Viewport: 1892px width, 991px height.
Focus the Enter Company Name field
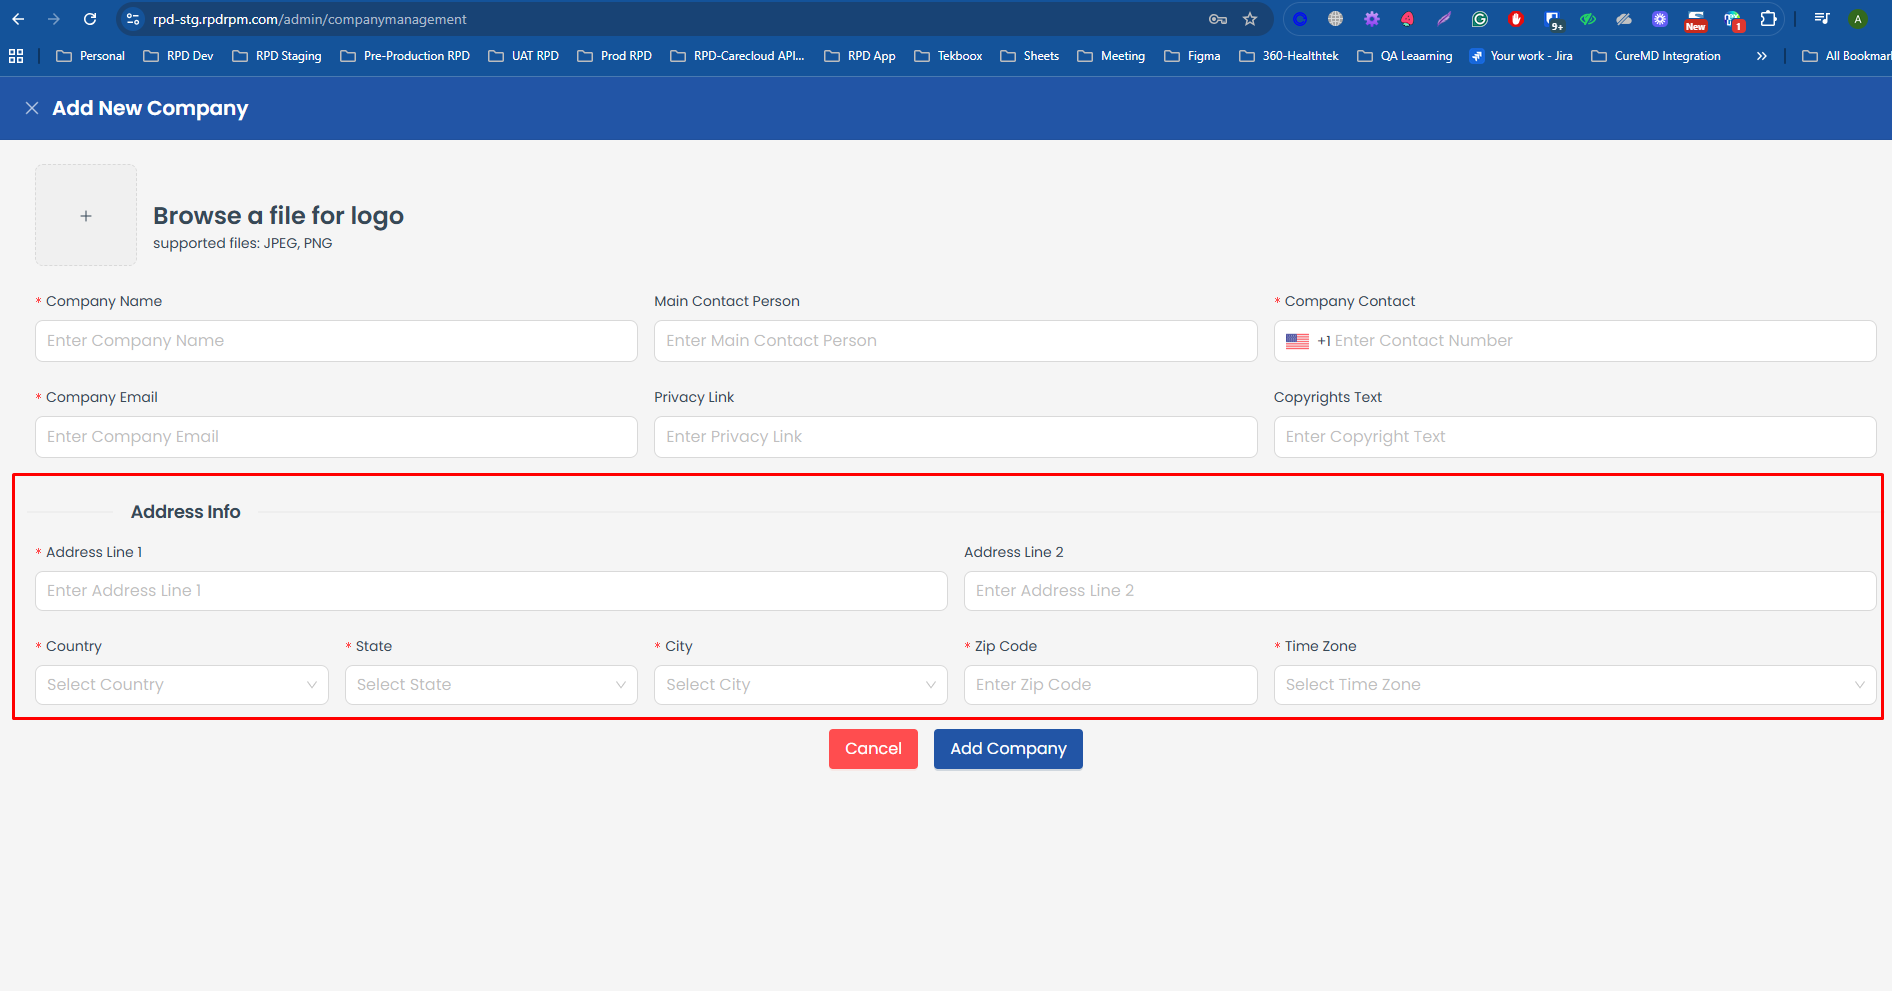pos(336,341)
